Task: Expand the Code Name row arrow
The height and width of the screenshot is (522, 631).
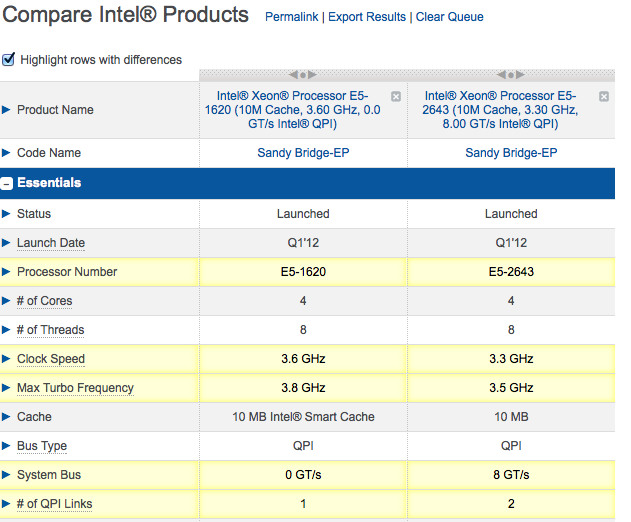Action: [x=6, y=153]
